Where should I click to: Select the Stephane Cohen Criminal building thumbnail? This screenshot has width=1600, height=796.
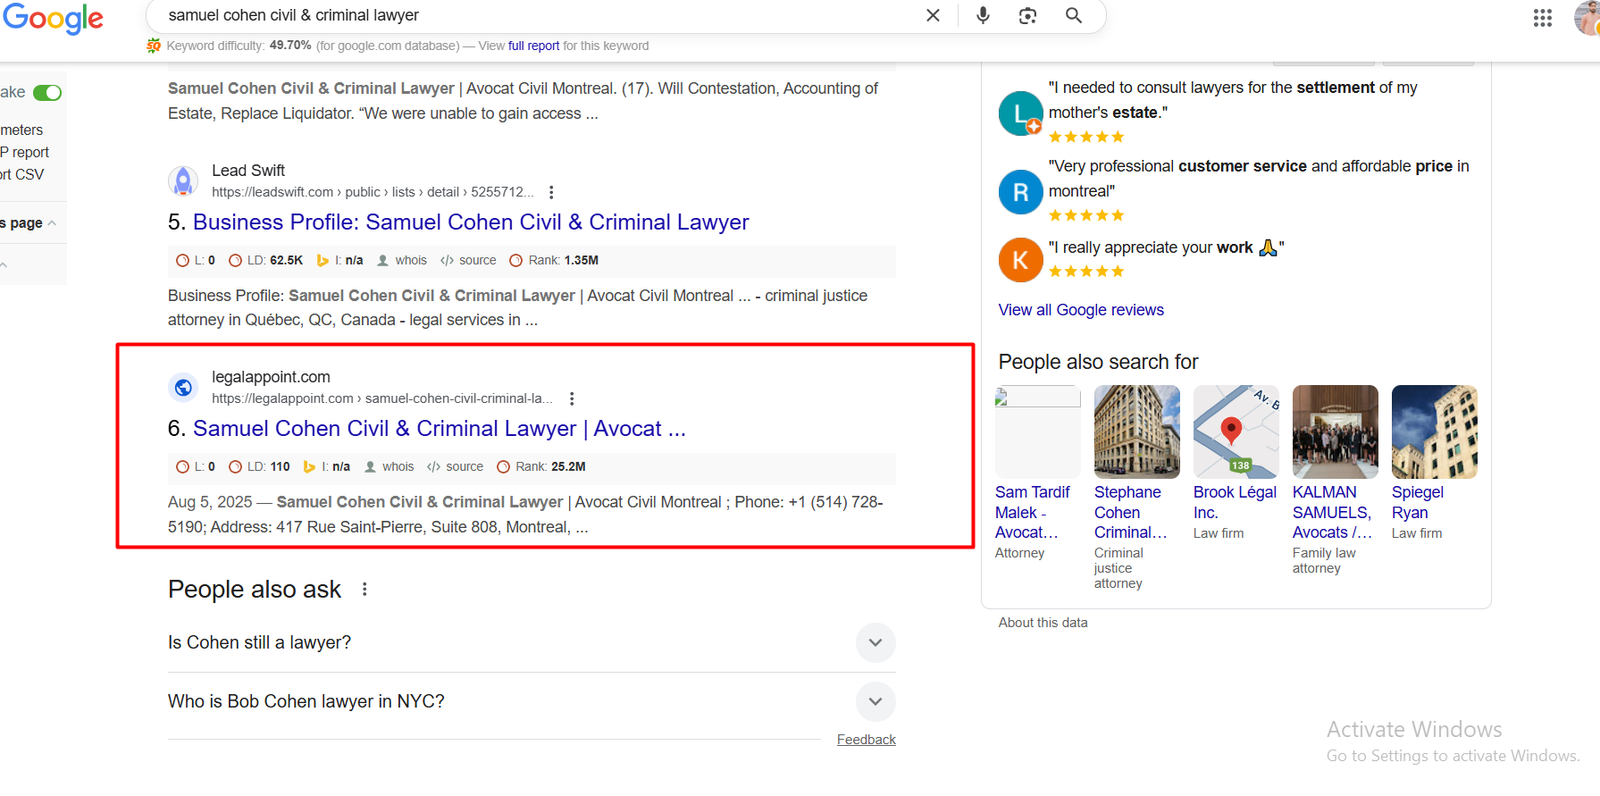[1136, 432]
